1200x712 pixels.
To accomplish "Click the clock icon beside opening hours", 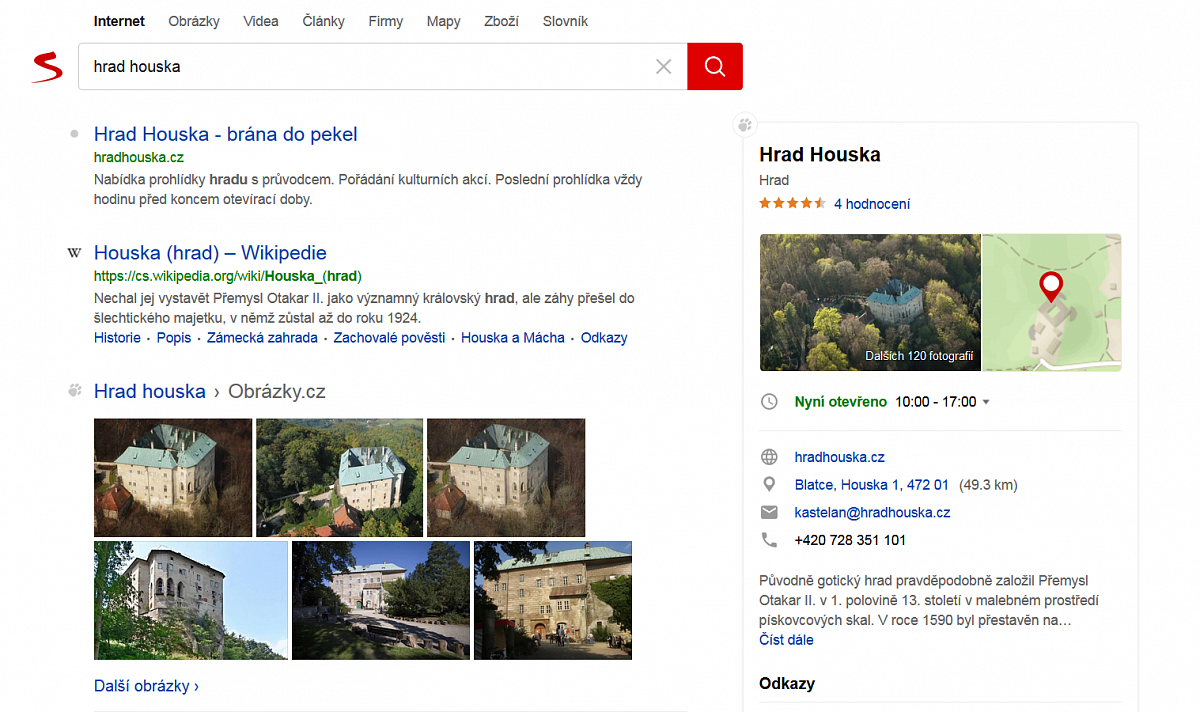I will [x=769, y=402].
